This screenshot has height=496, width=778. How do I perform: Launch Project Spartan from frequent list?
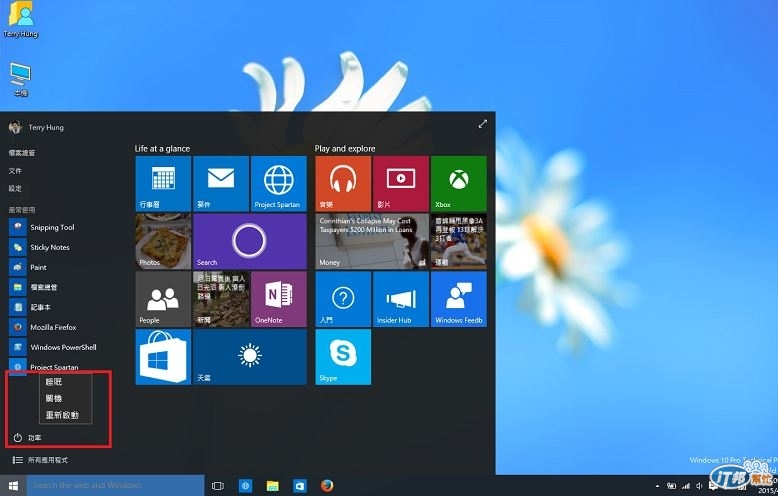click(44, 367)
